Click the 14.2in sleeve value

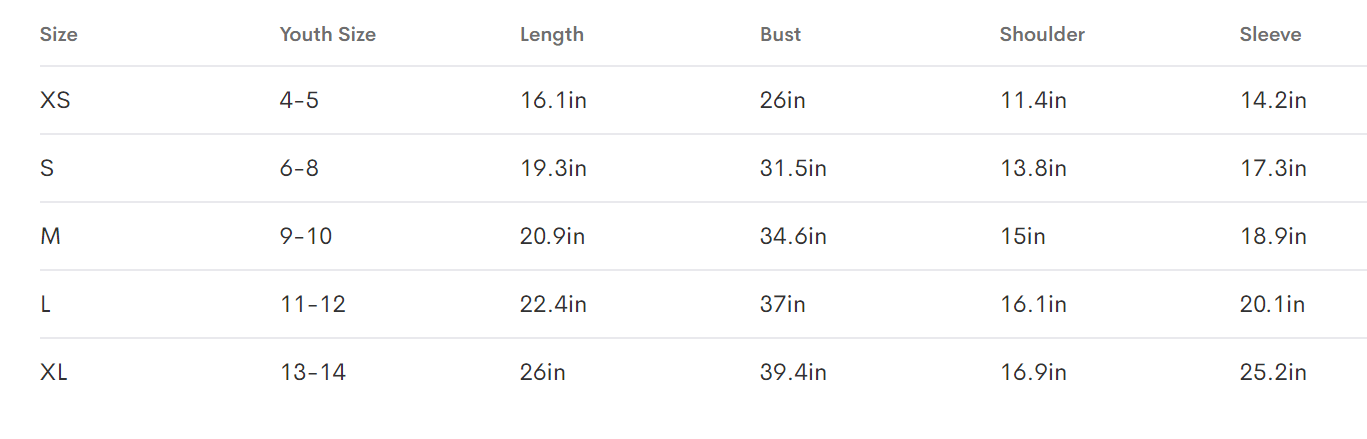click(x=1273, y=100)
